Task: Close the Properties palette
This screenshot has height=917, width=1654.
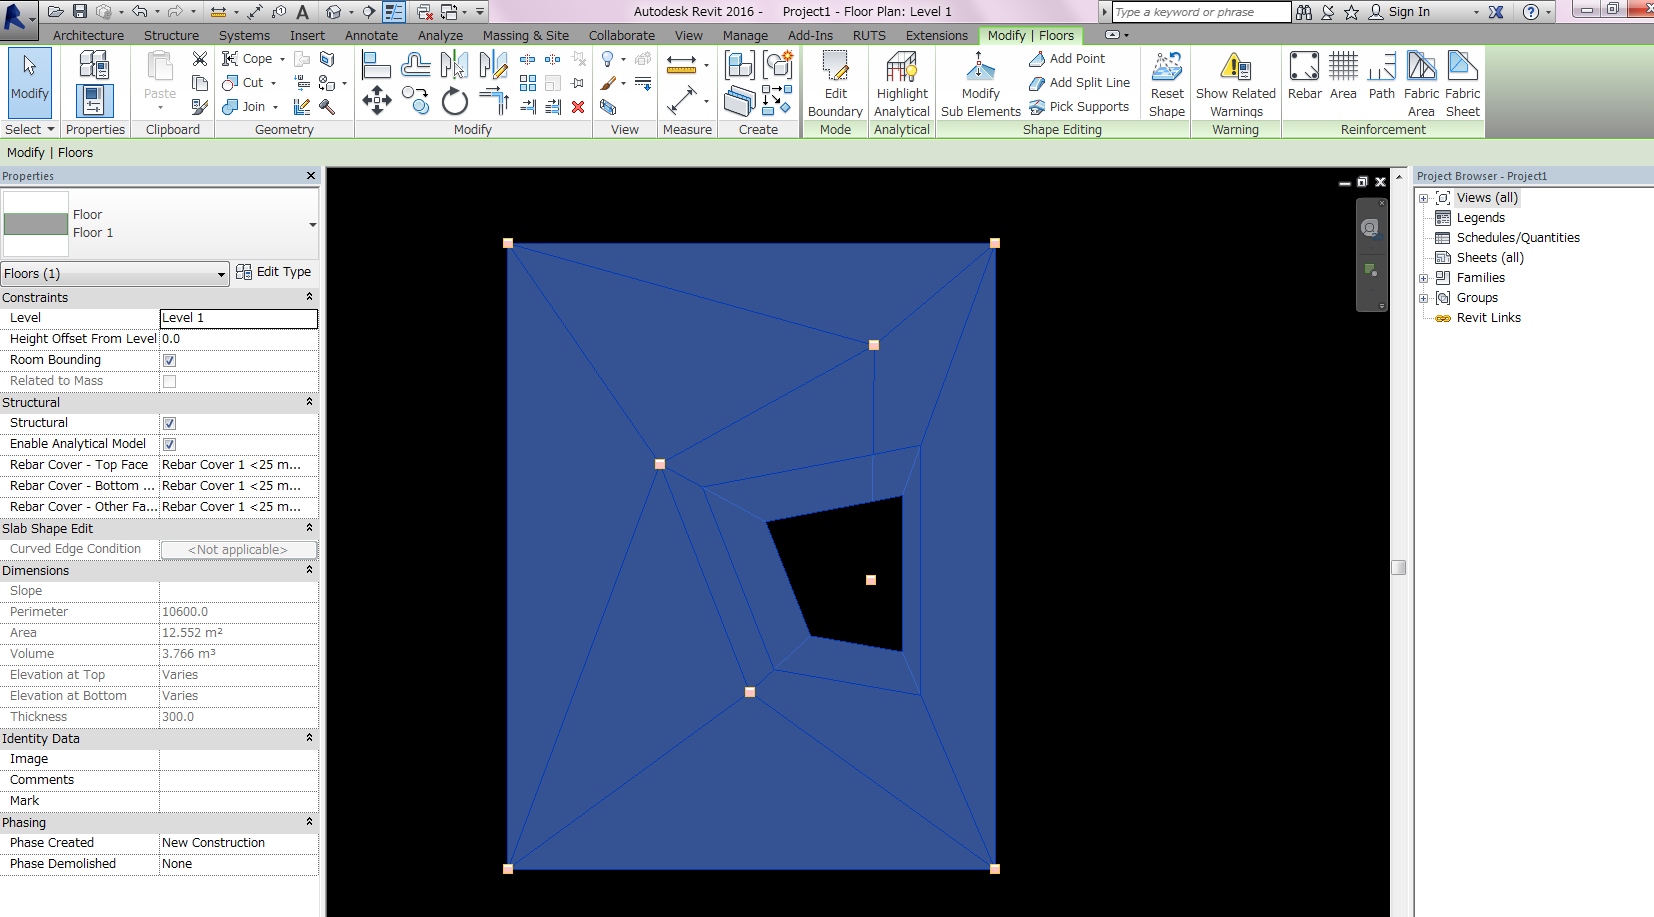Action: tap(311, 176)
